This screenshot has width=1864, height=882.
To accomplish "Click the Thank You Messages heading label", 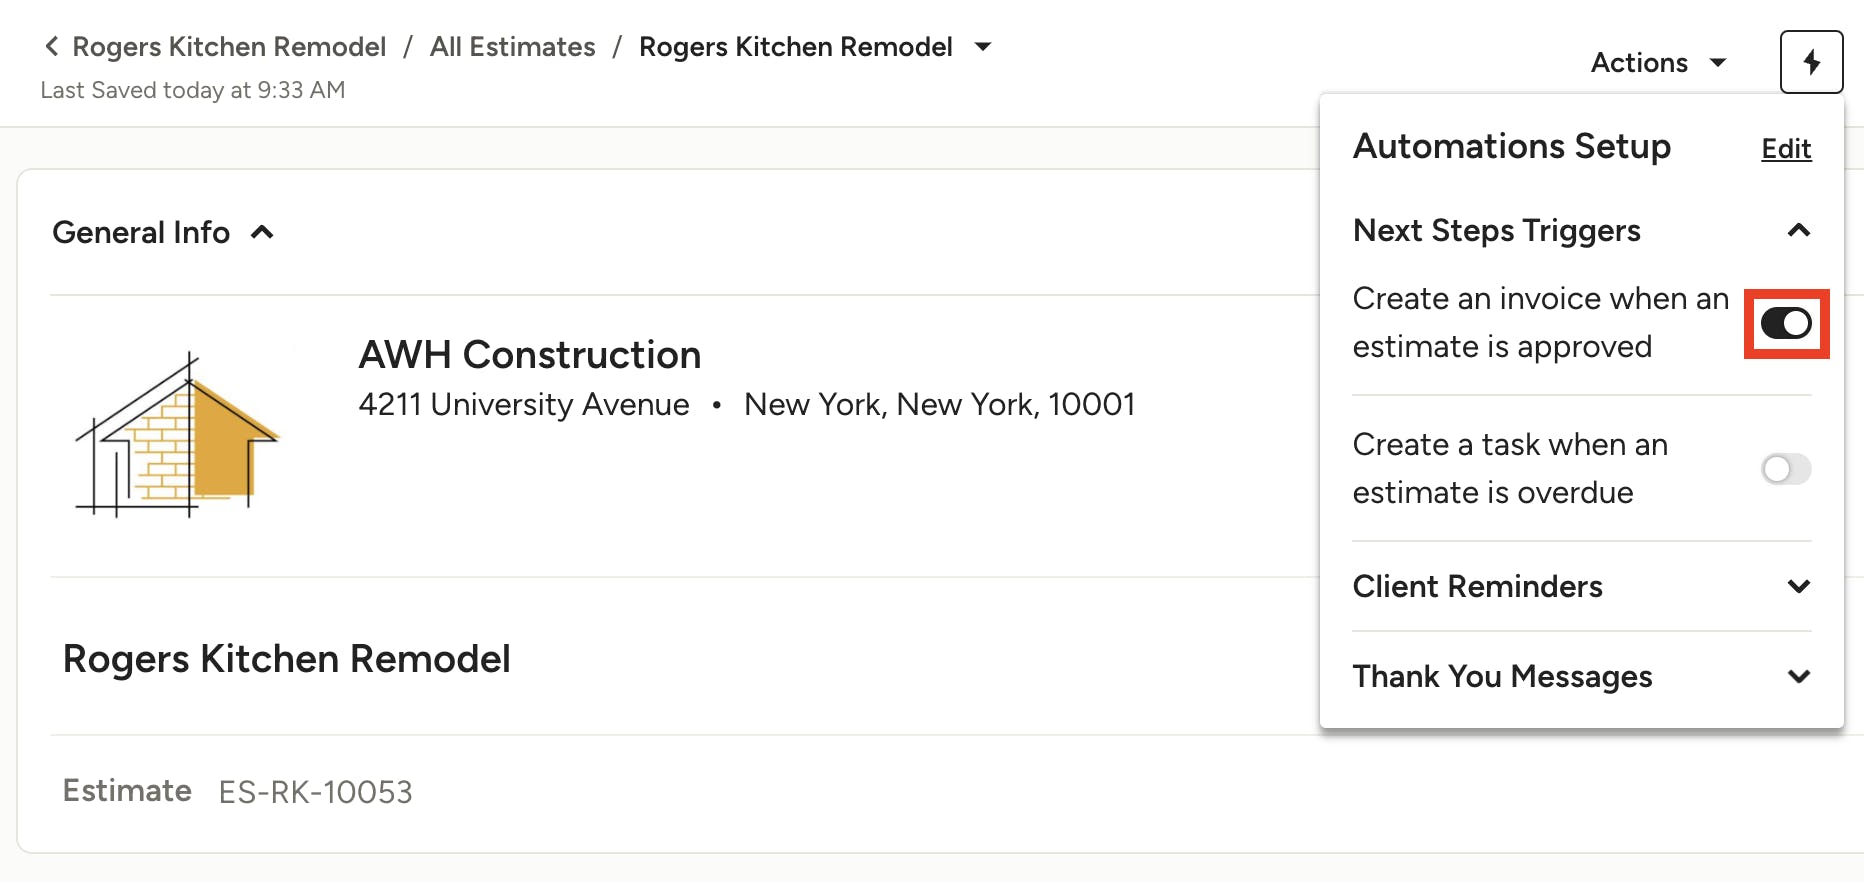I will click(x=1502, y=677).
